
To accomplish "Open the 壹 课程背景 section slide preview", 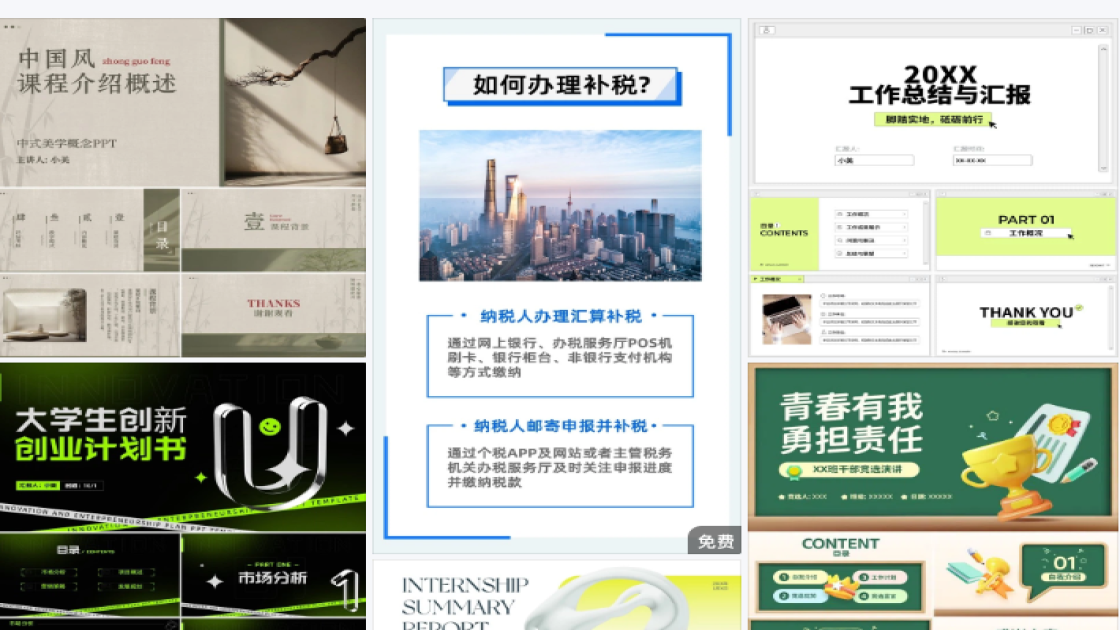I will coord(274,230).
